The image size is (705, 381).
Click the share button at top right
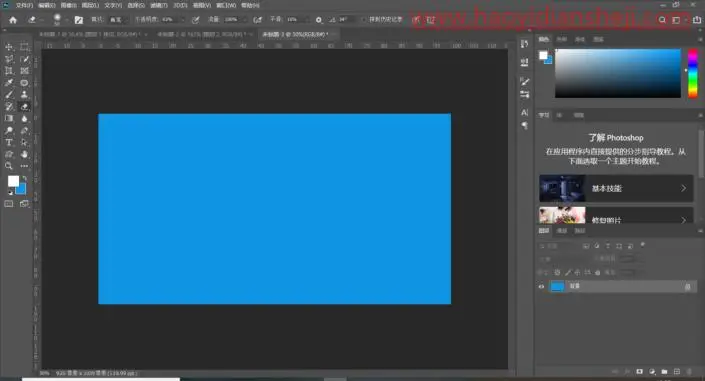(697, 20)
